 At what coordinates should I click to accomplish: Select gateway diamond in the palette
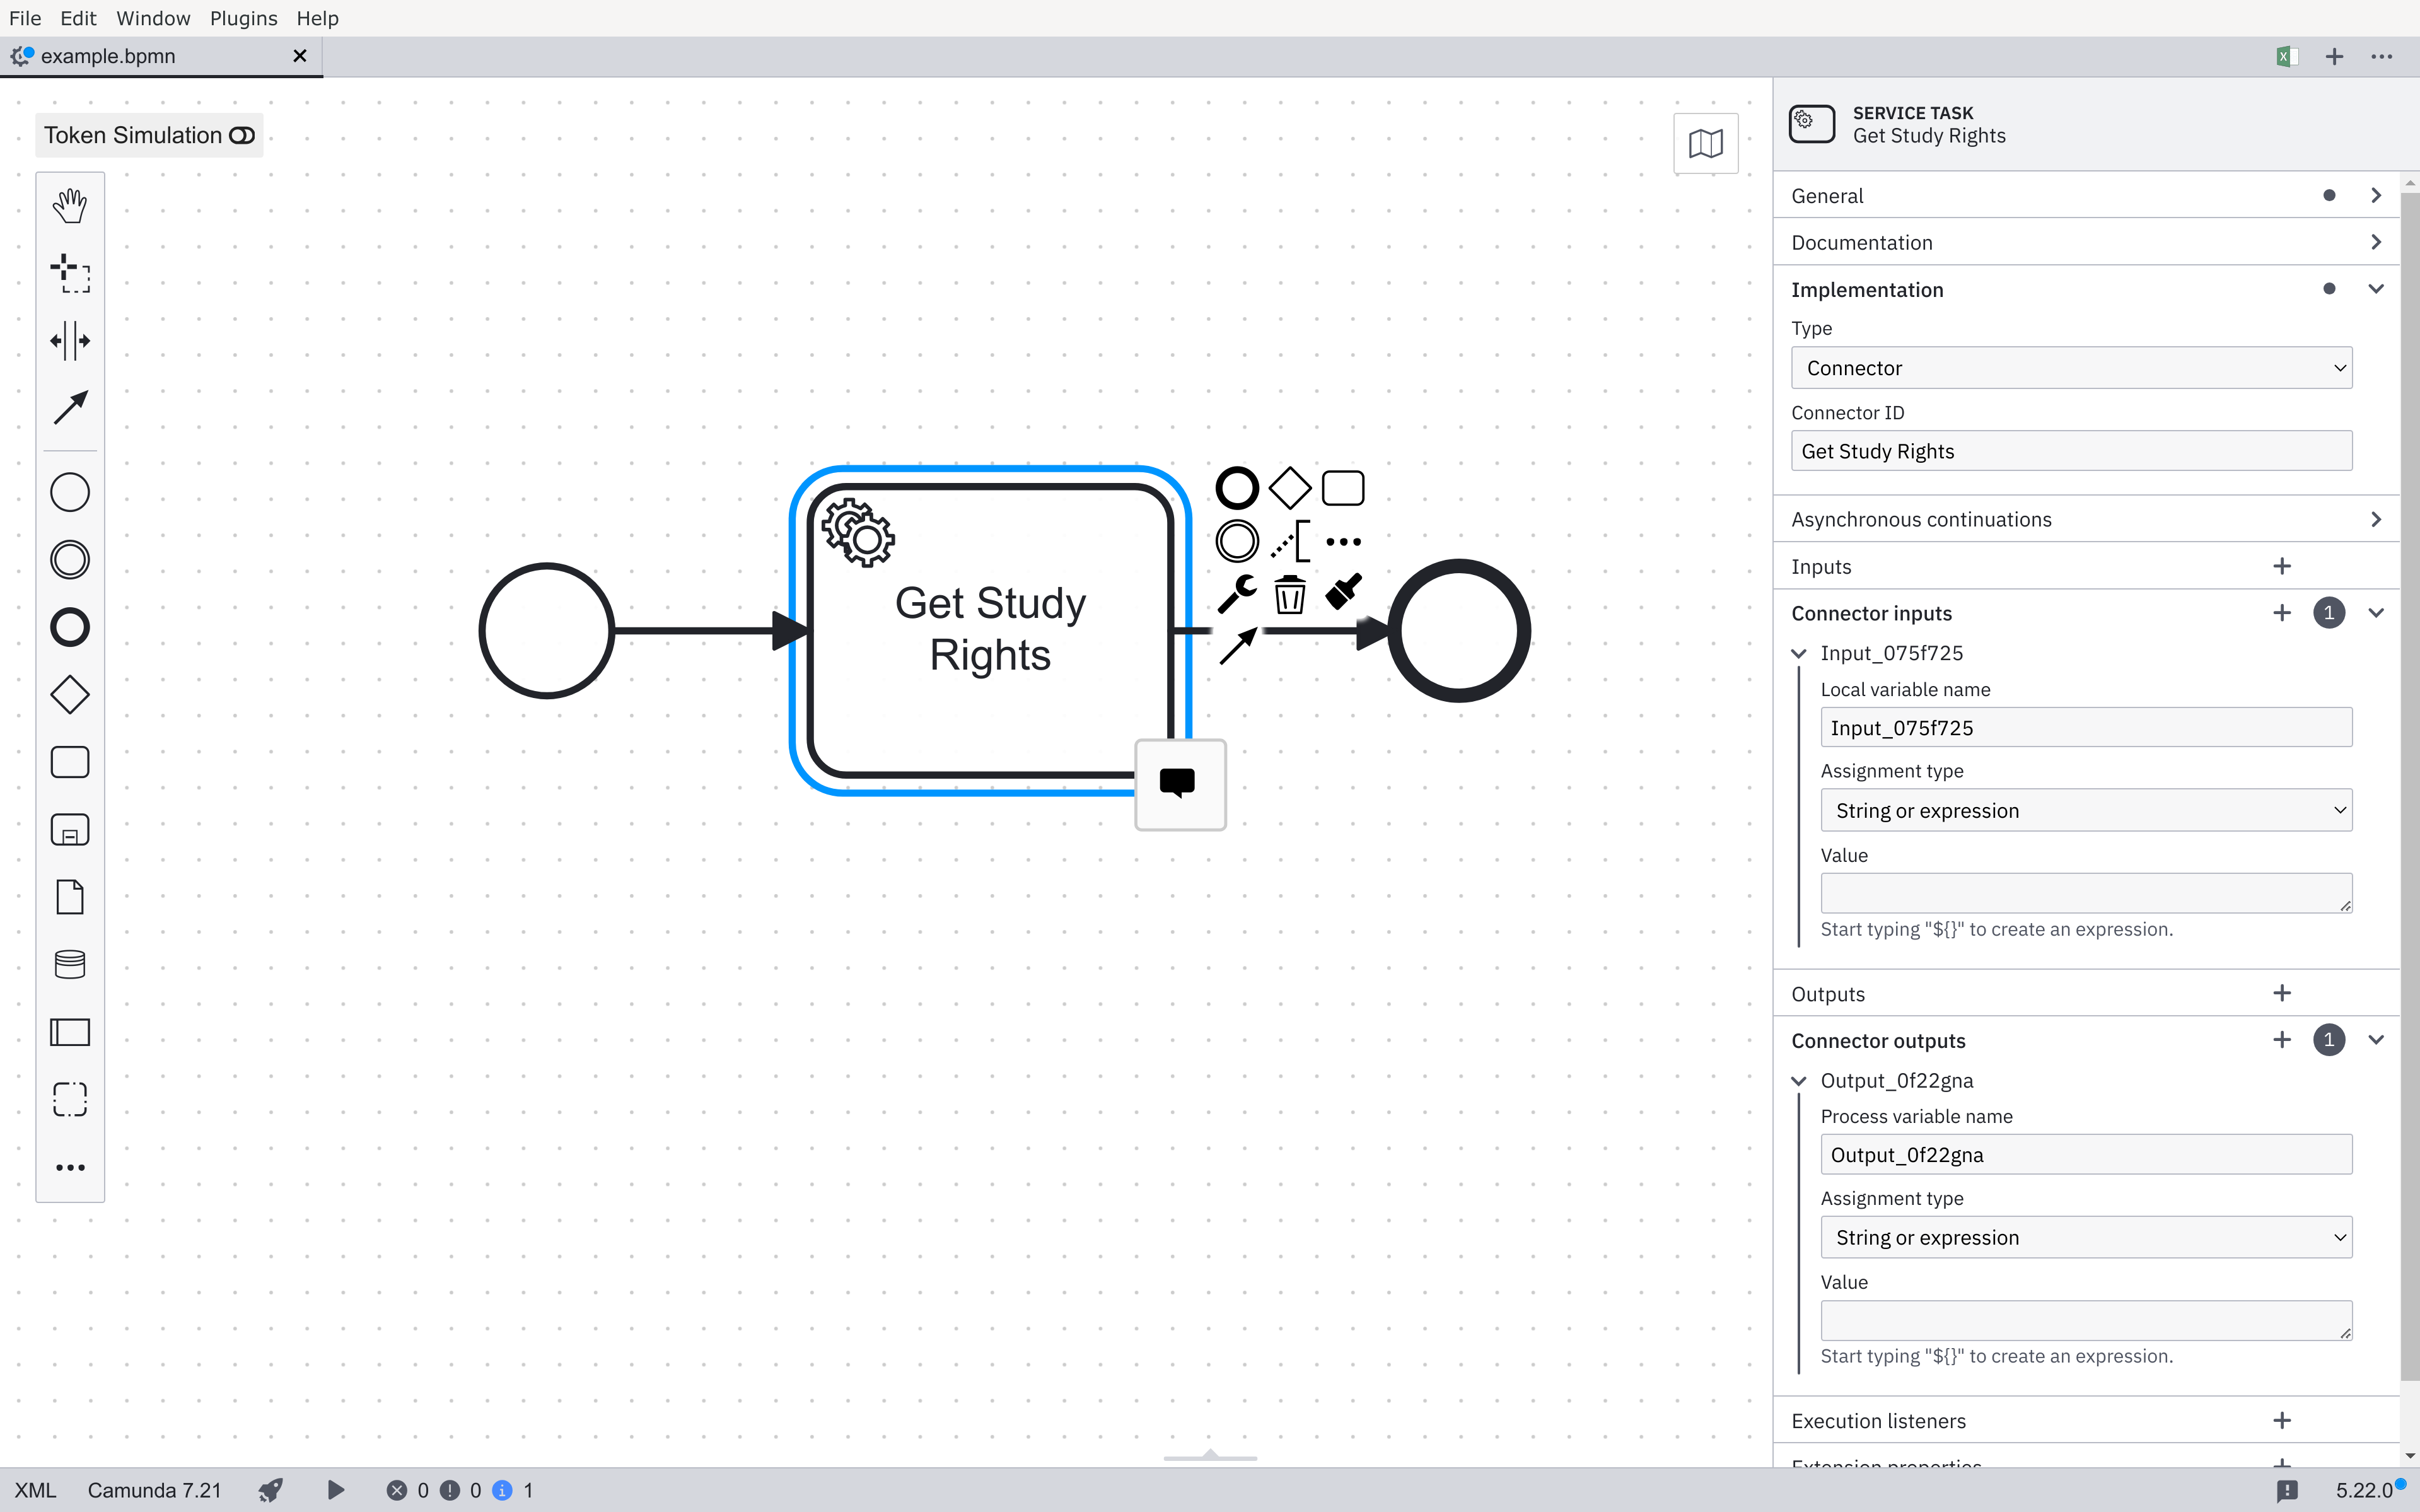point(70,695)
